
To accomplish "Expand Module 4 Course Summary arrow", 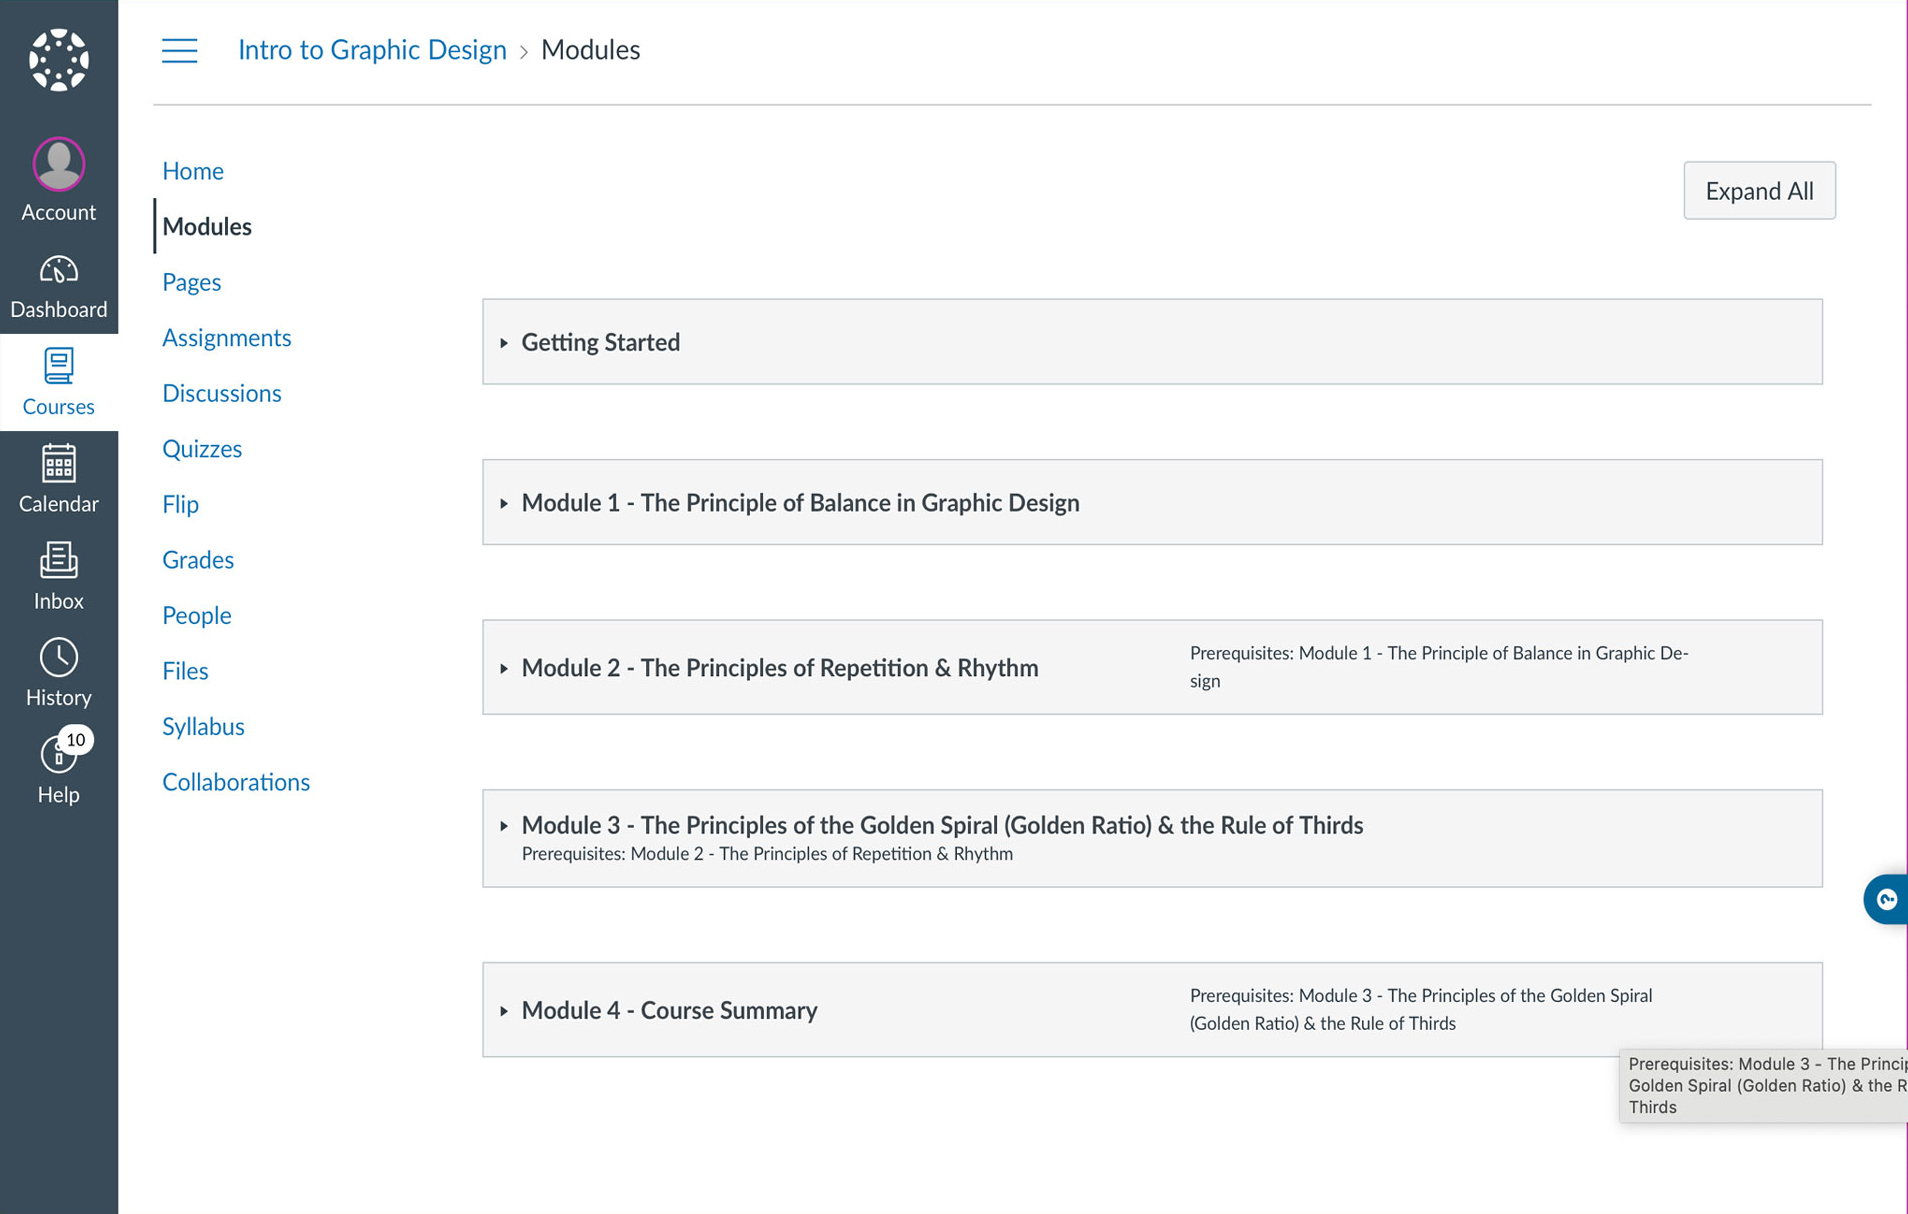I will click(x=505, y=1011).
